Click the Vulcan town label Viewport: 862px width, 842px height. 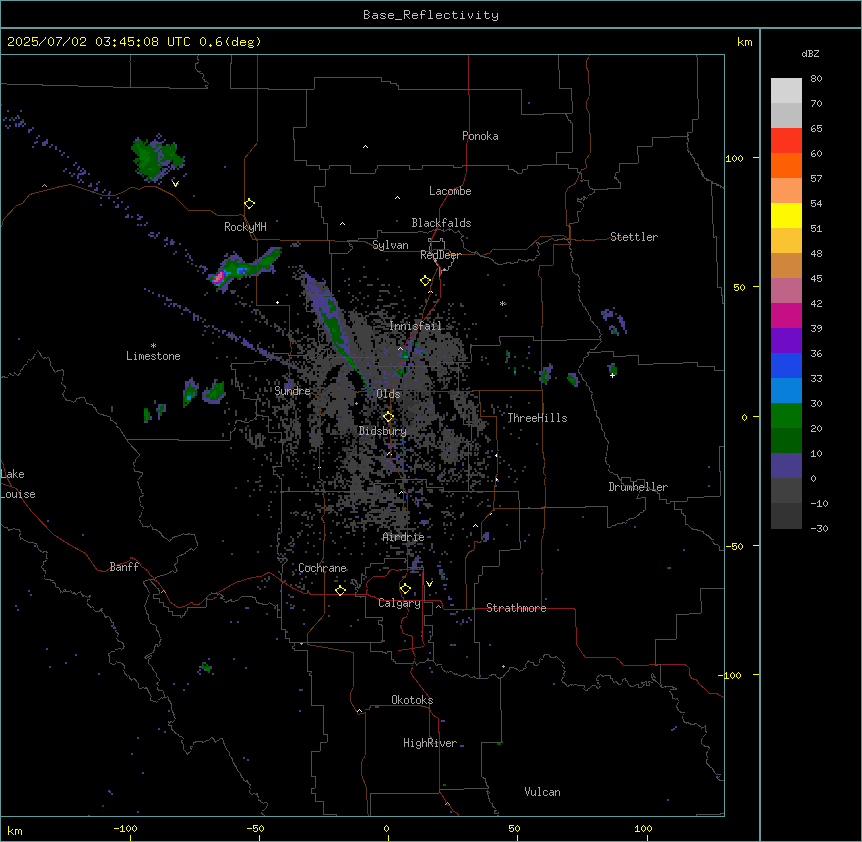point(542,792)
